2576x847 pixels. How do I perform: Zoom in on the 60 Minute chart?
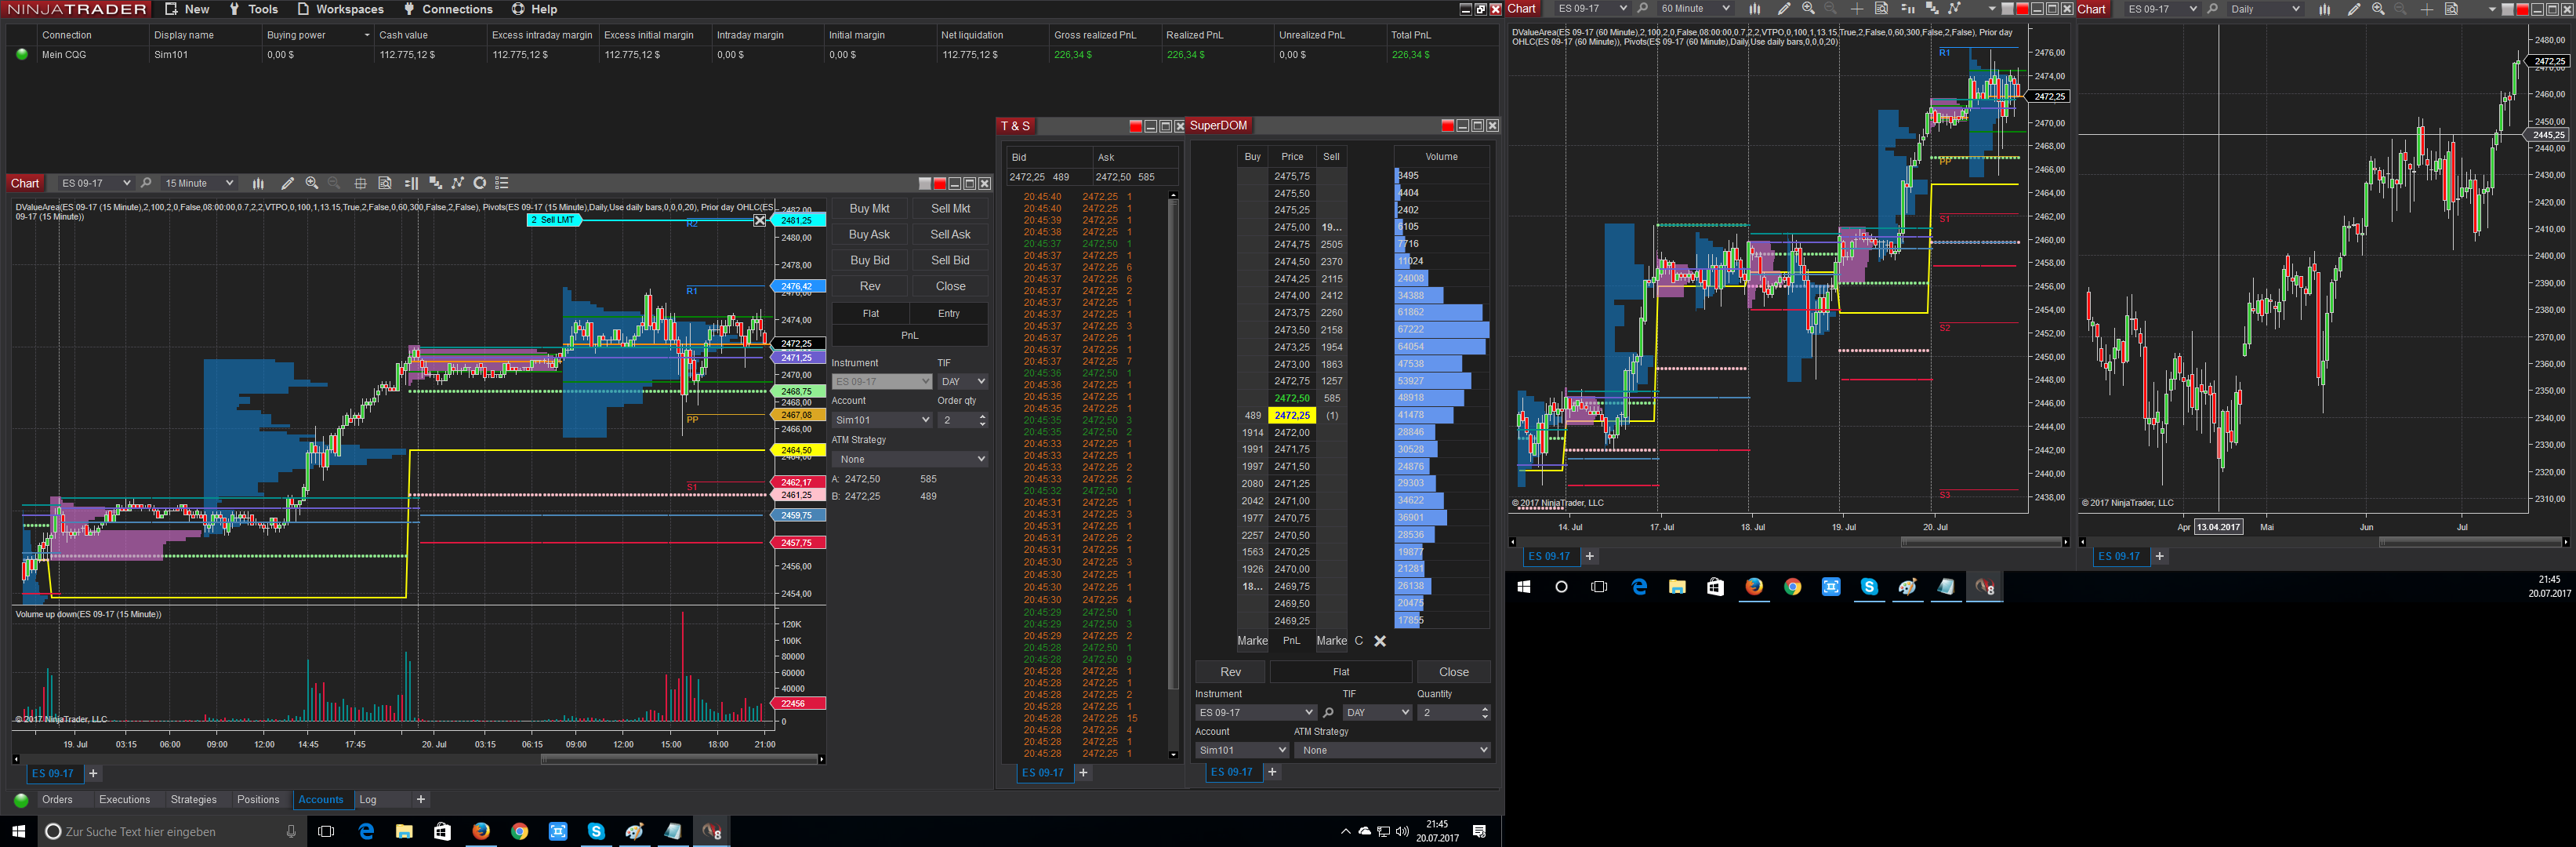pyautogui.click(x=1808, y=9)
